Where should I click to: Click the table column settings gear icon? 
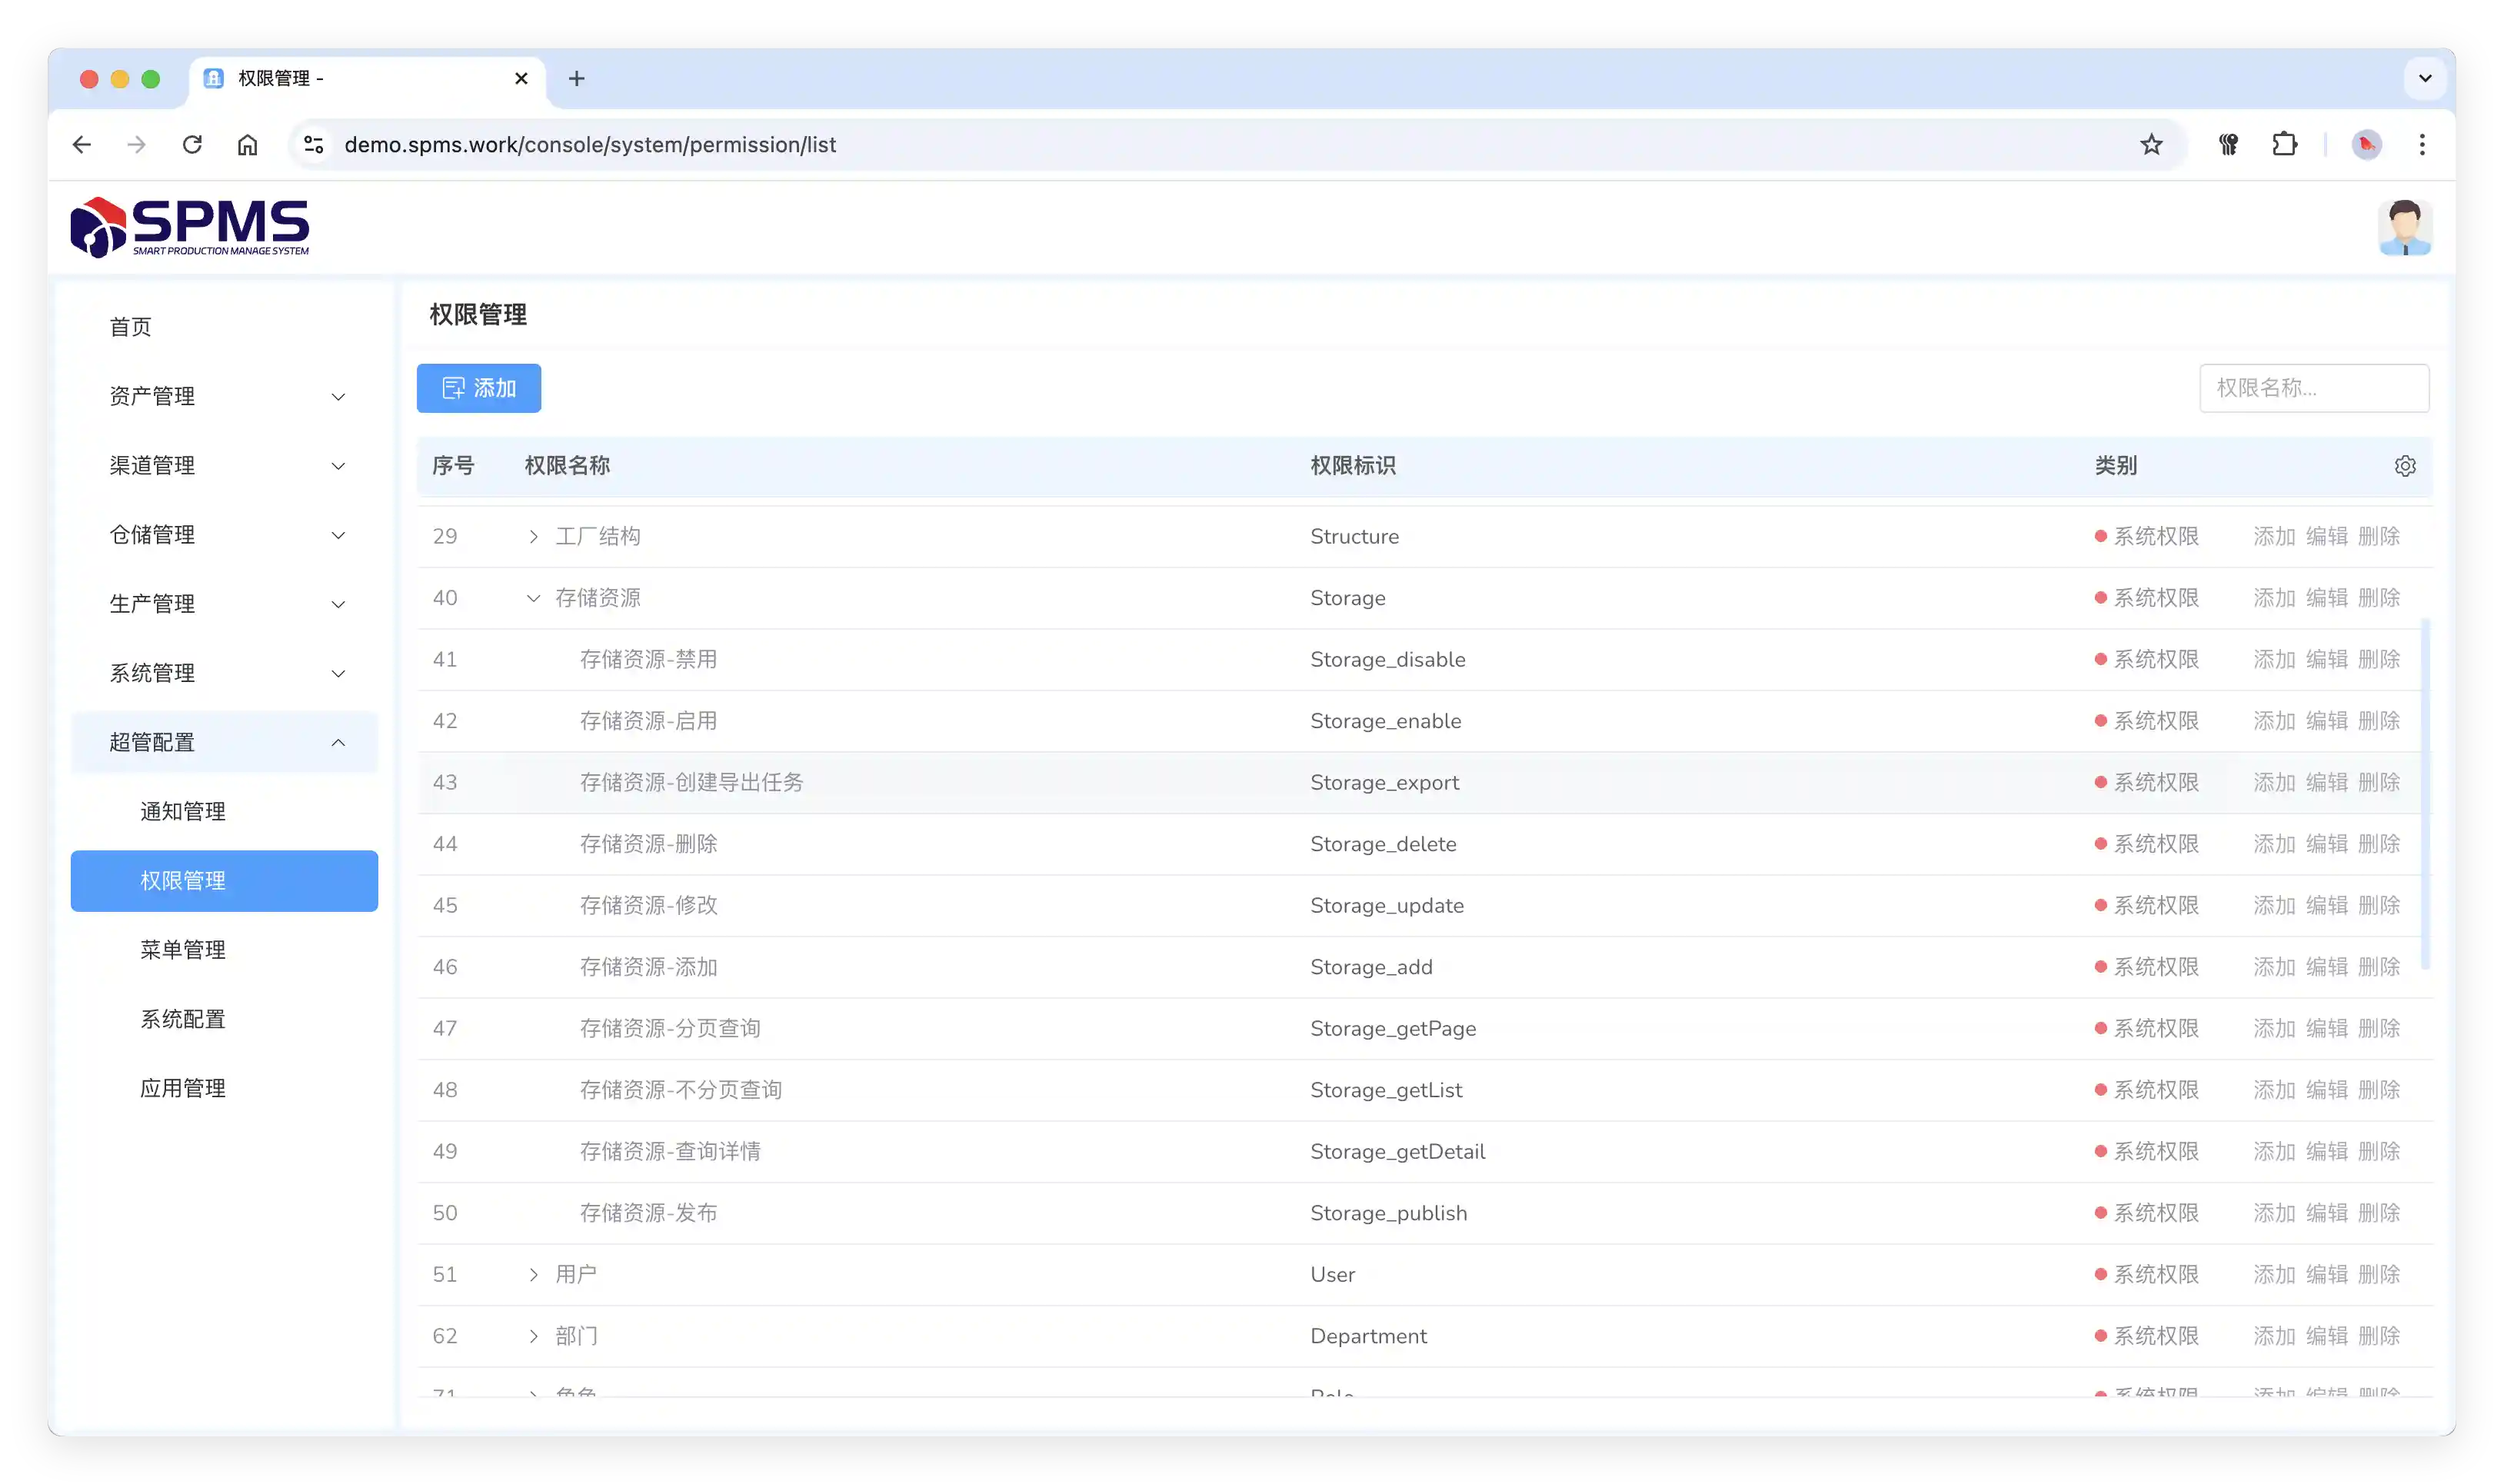(2405, 466)
